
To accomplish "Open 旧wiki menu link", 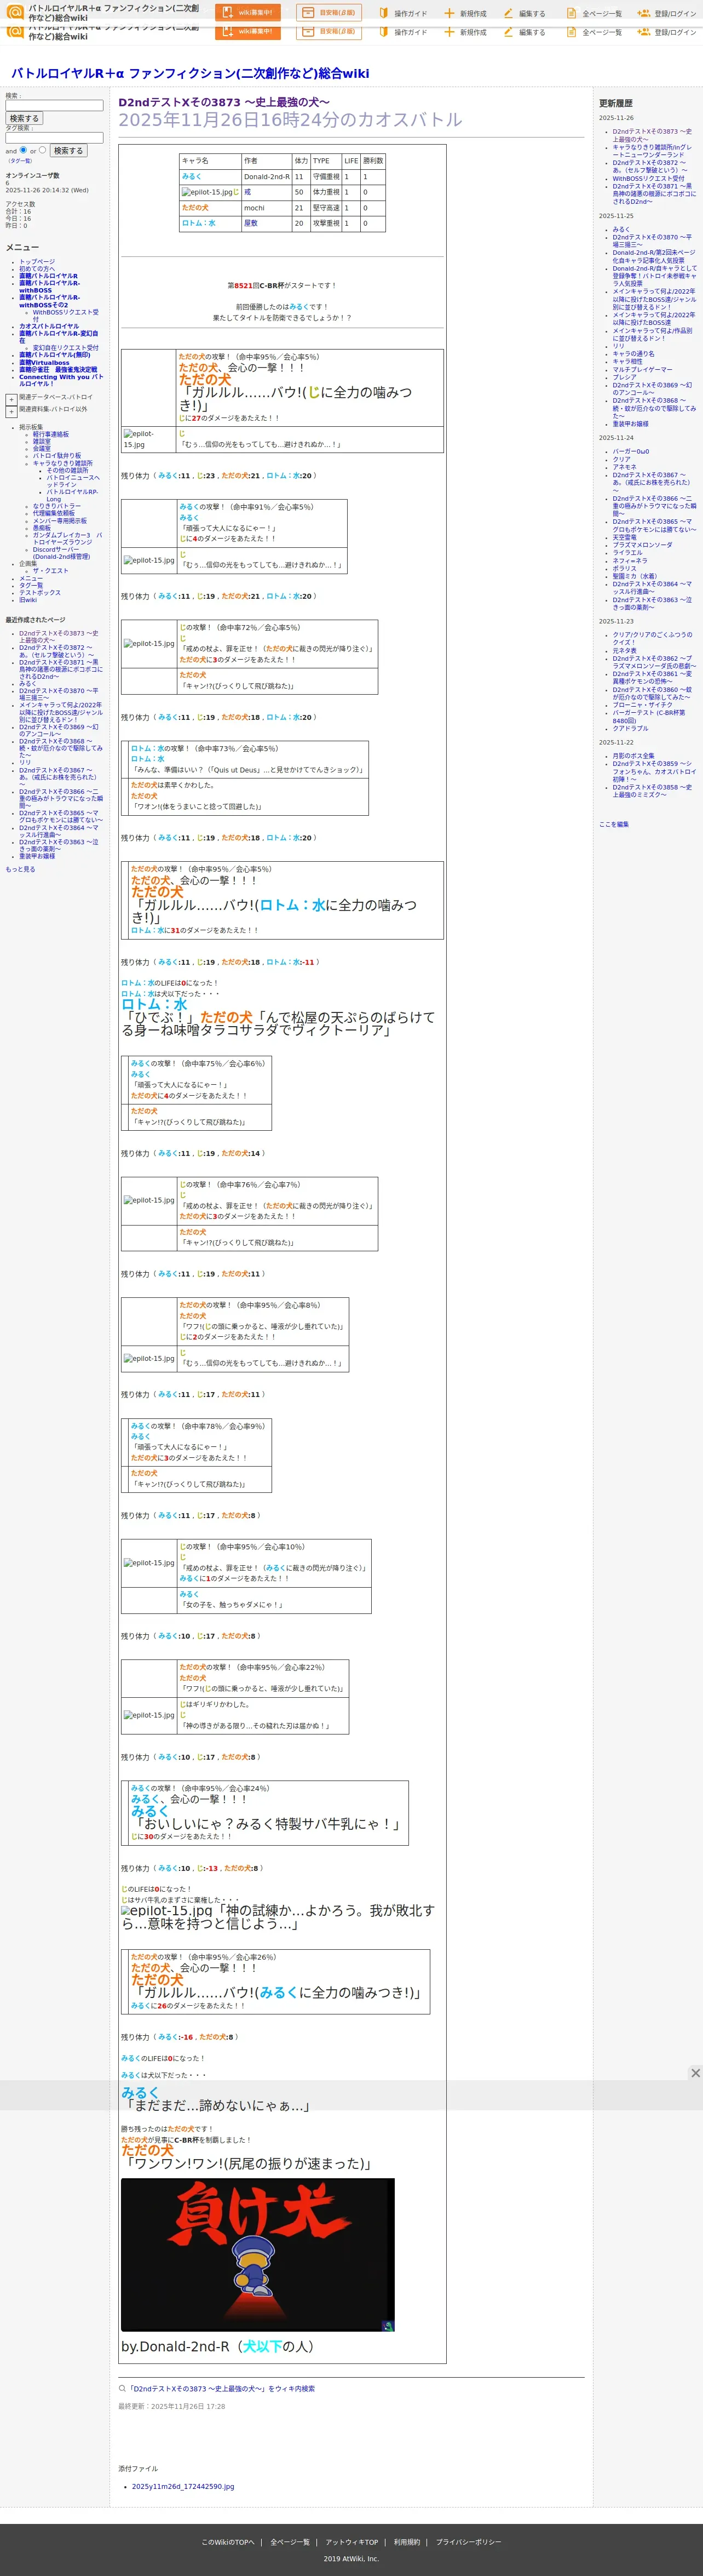I will pyautogui.click(x=28, y=600).
